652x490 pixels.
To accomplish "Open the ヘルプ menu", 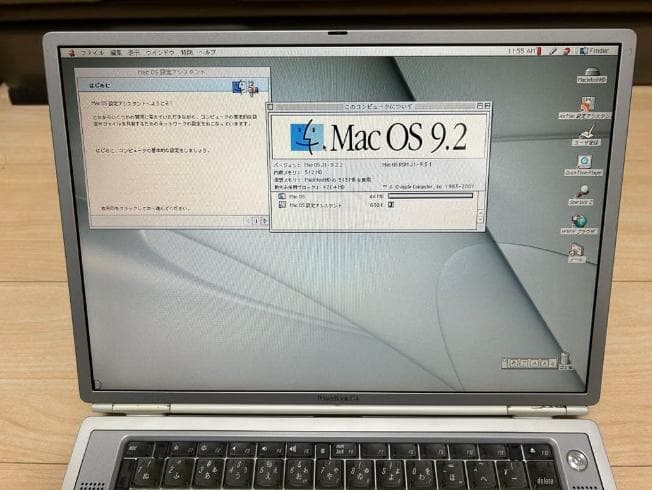I will click(207, 52).
